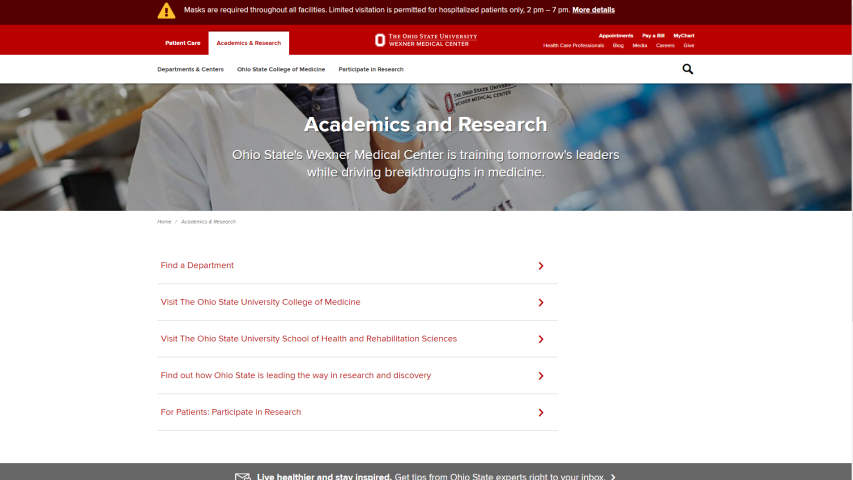Go to the MyChart link
The height and width of the screenshot is (480, 853).
(x=684, y=35)
